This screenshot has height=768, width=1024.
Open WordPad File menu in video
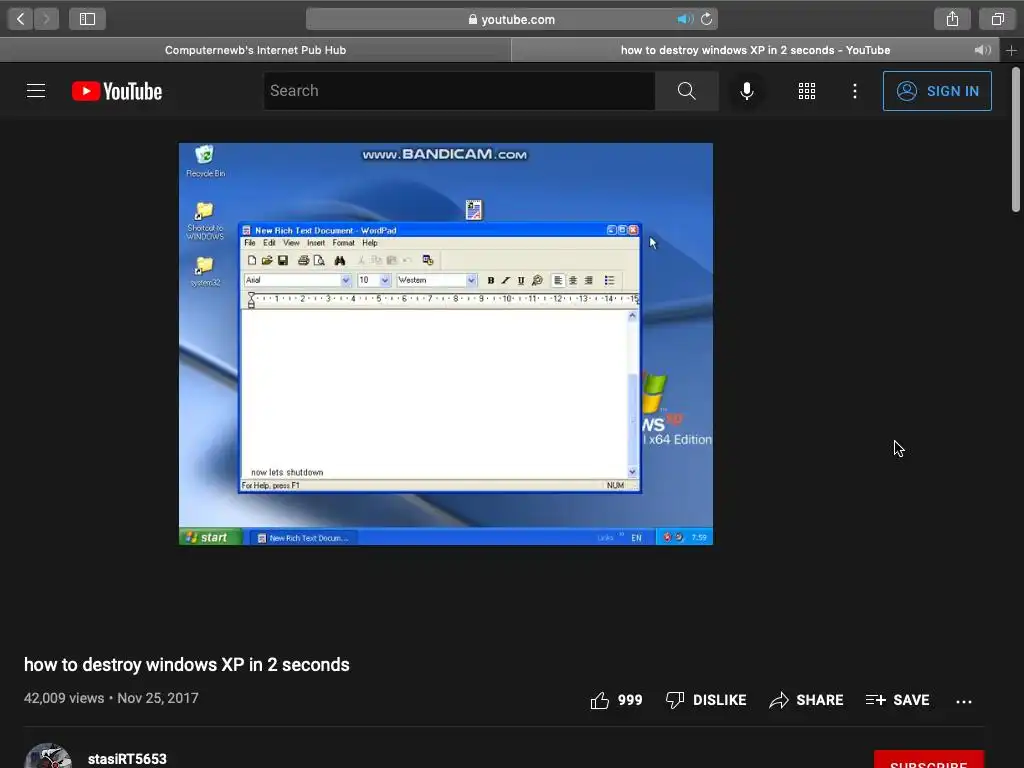[249, 243]
